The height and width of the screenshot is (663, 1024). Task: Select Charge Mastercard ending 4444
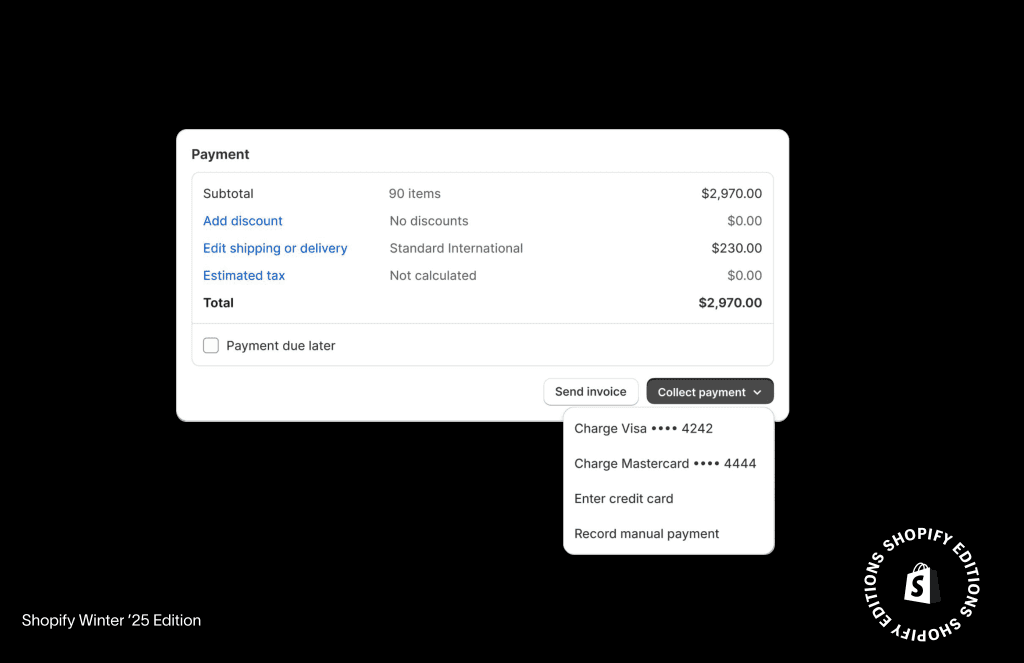(x=665, y=464)
